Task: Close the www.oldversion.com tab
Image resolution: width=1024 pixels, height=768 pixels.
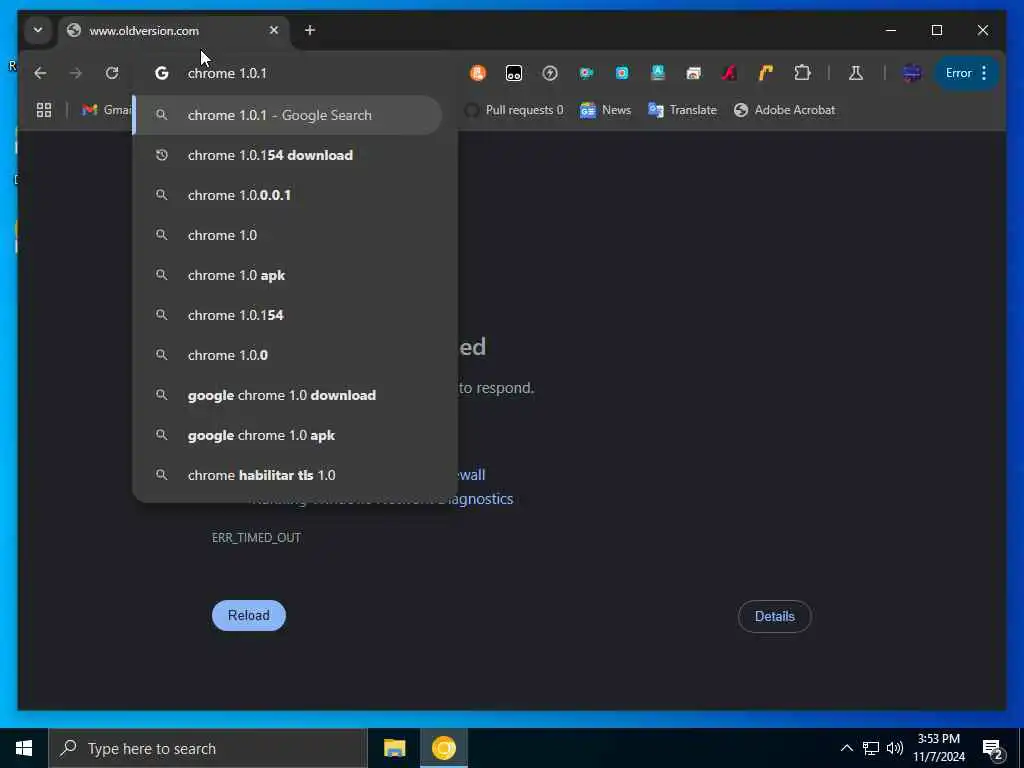Action: coord(274,30)
